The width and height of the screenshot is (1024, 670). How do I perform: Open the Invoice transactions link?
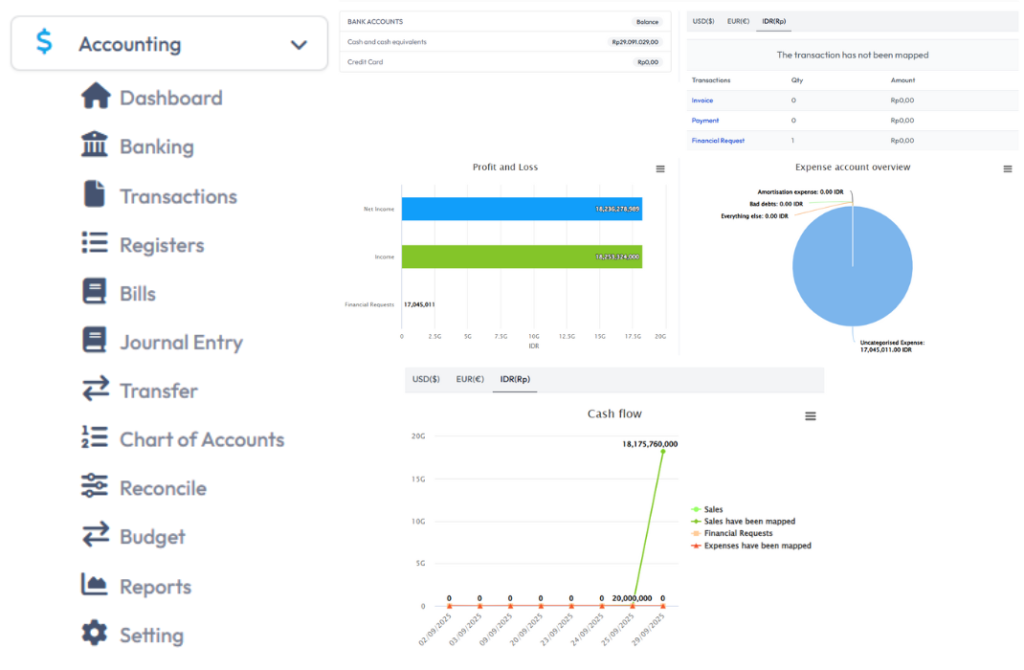click(x=702, y=100)
